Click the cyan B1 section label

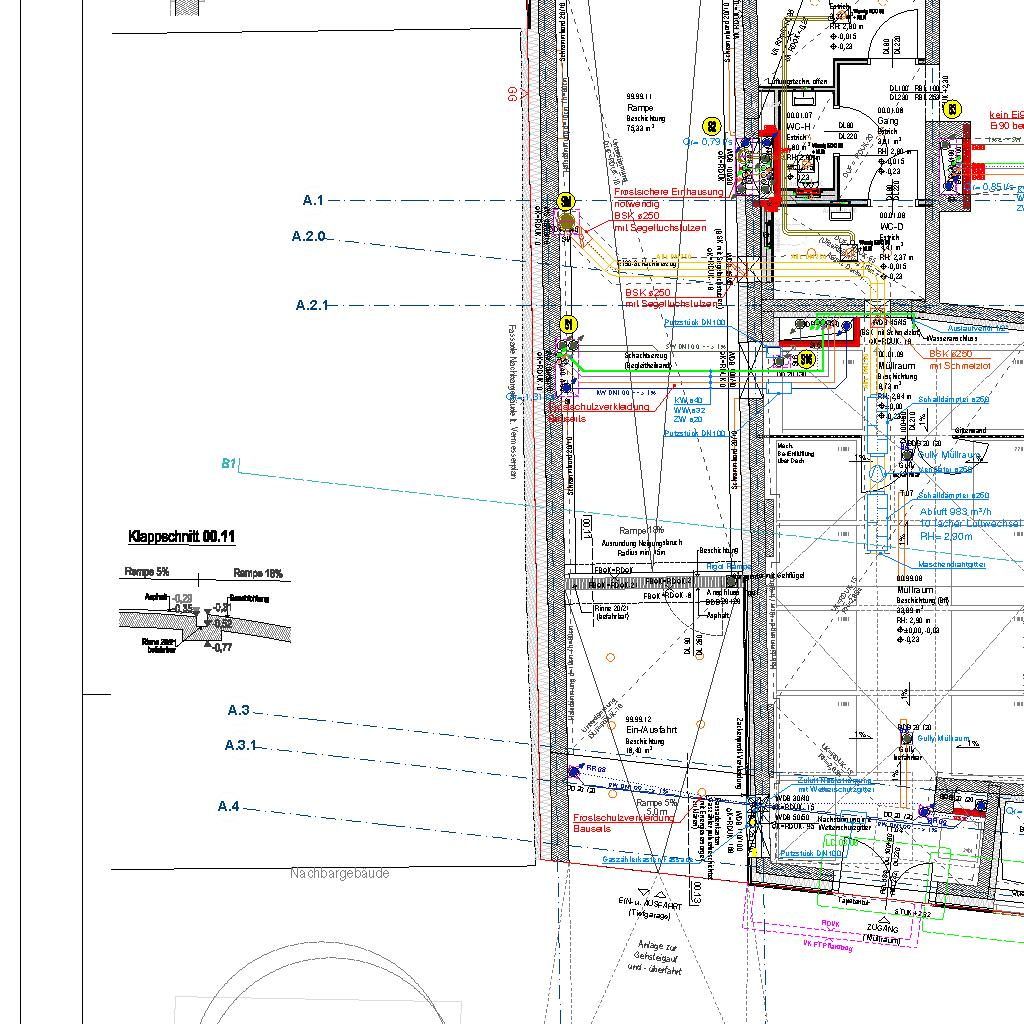pos(228,464)
